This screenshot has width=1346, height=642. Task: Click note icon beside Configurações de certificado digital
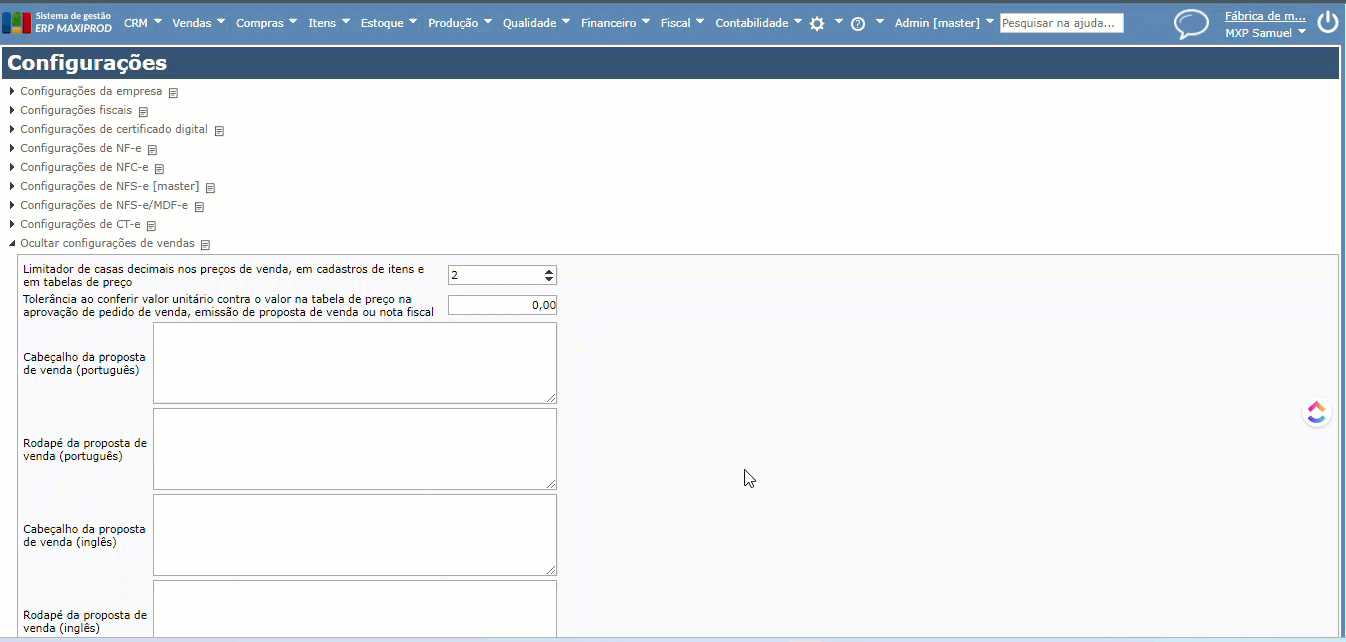coord(219,130)
